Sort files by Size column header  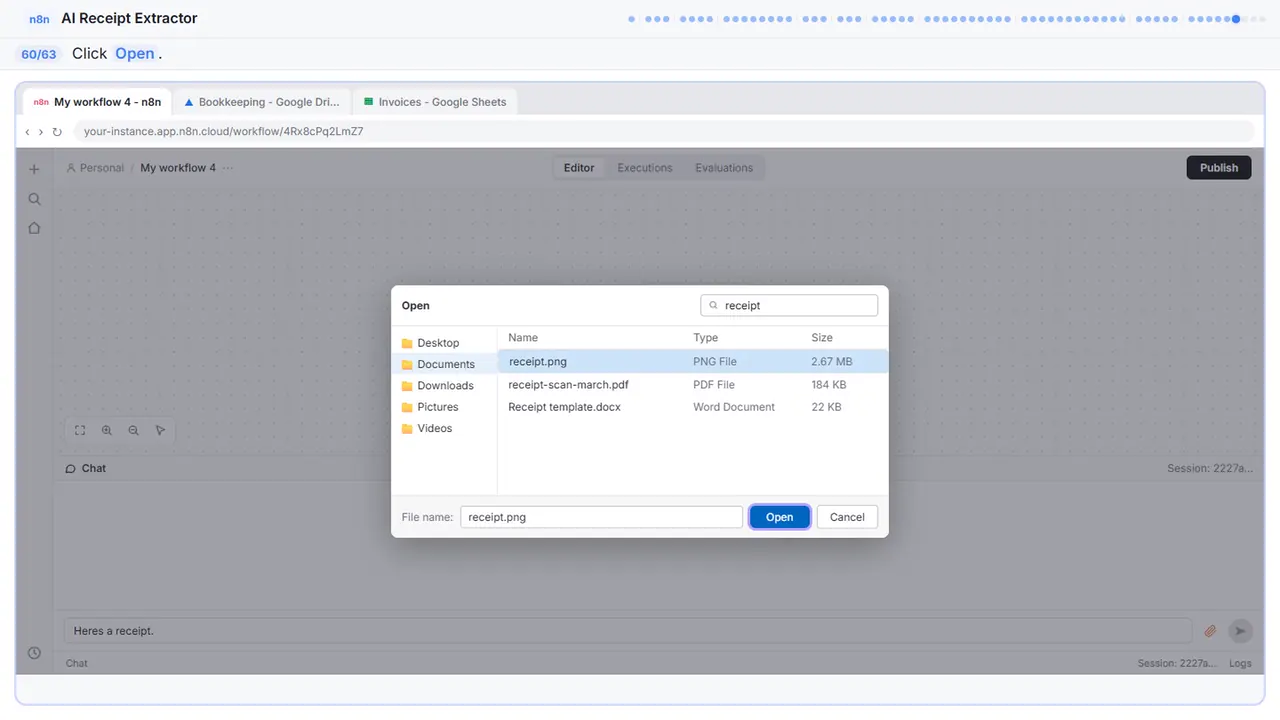coord(822,338)
